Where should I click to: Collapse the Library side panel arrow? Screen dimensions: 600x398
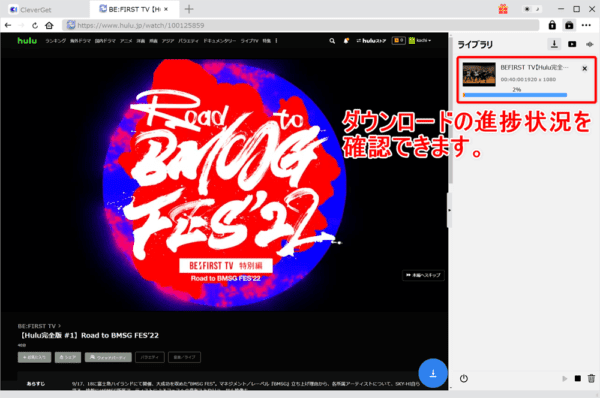pos(450,210)
